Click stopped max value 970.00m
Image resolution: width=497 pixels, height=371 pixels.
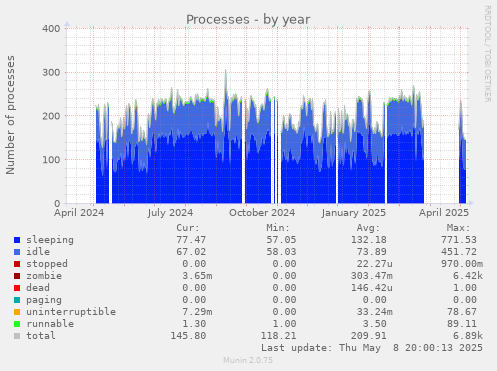coord(462,264)
